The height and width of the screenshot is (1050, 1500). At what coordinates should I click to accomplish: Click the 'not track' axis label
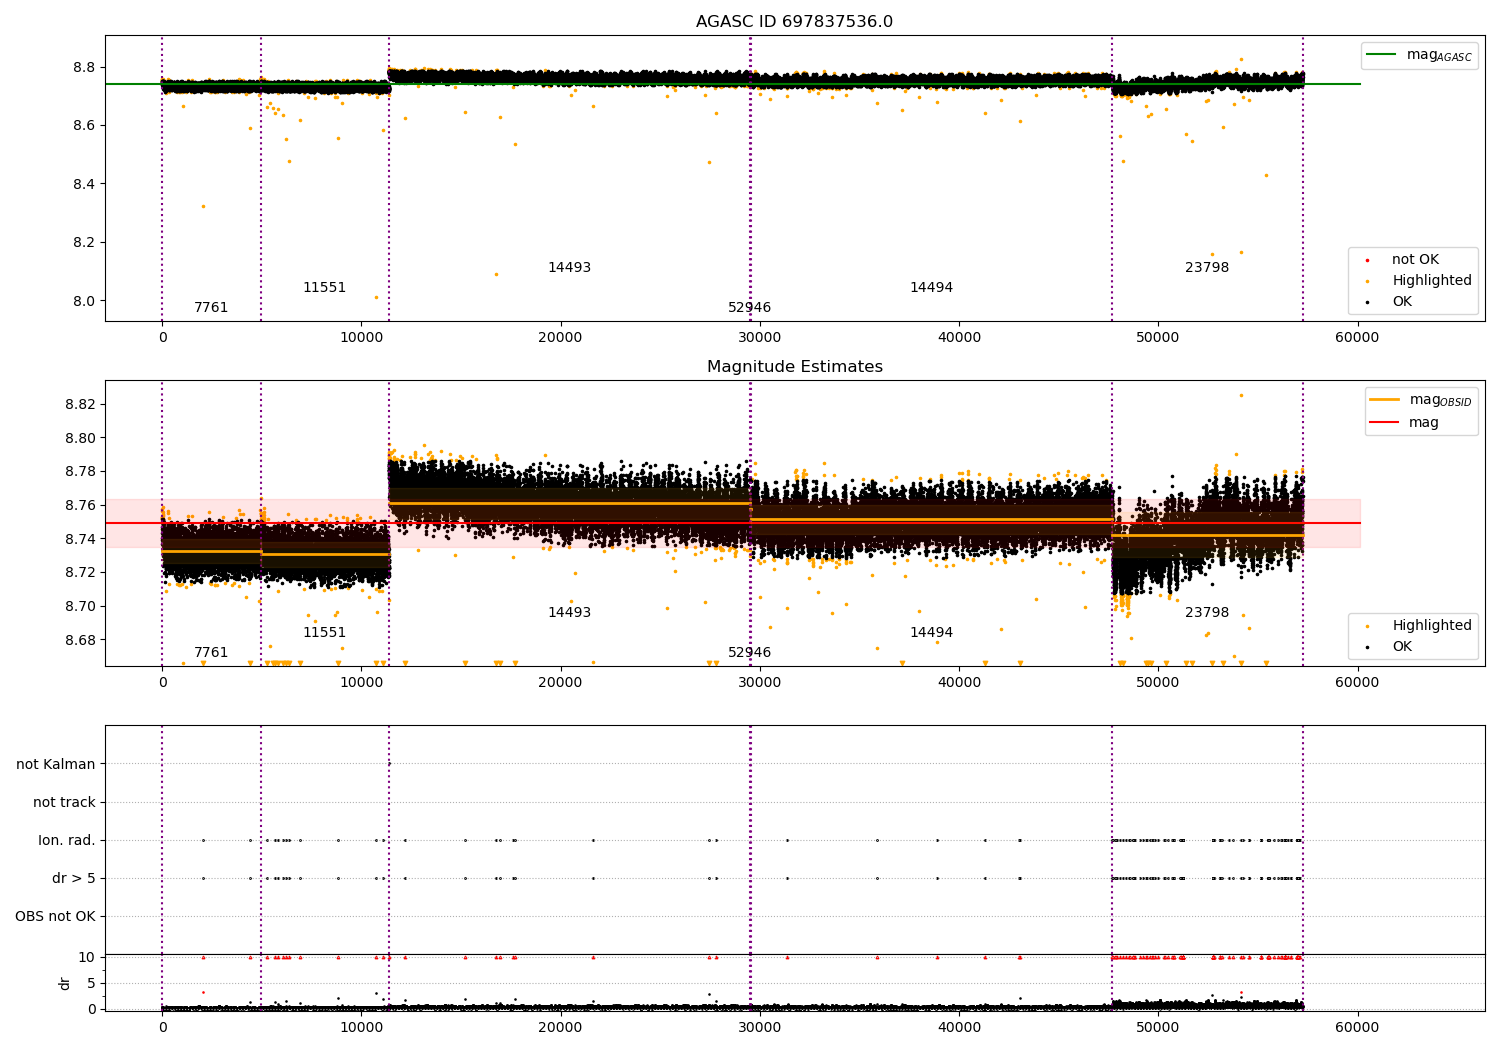64,803
